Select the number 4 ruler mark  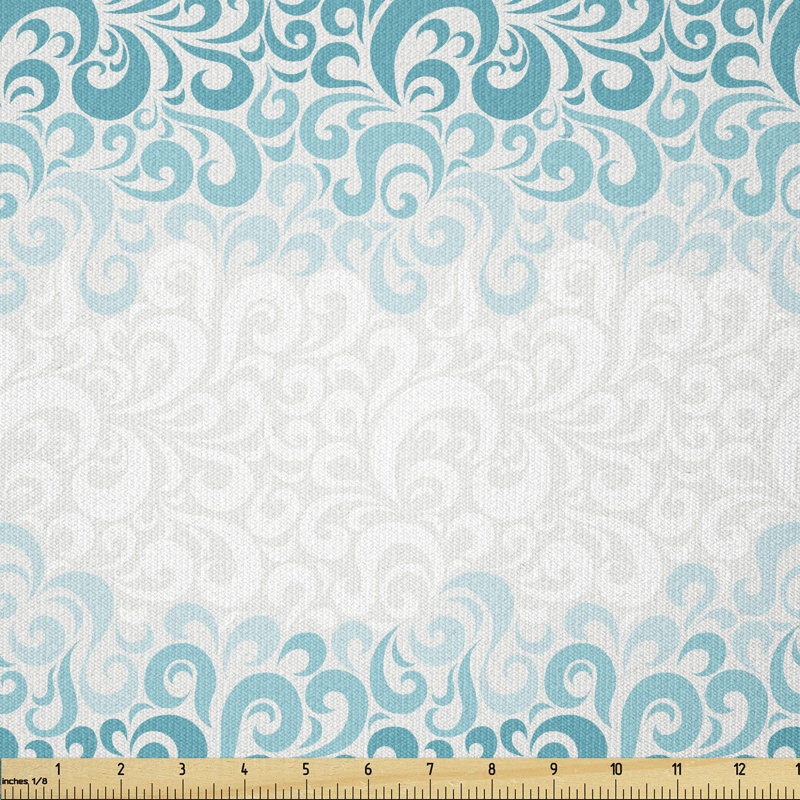pyautogui.click(x=244, y=769)
